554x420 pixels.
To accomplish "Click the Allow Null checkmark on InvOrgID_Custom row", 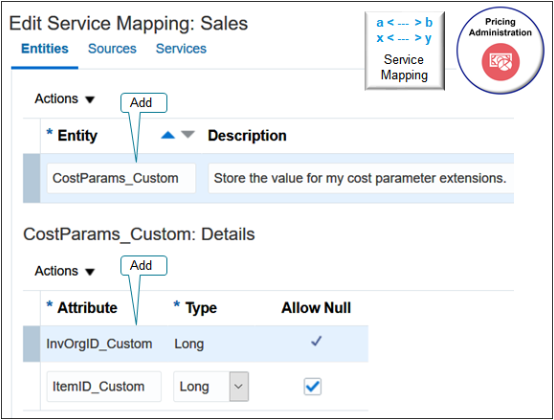I will [316, 341].
